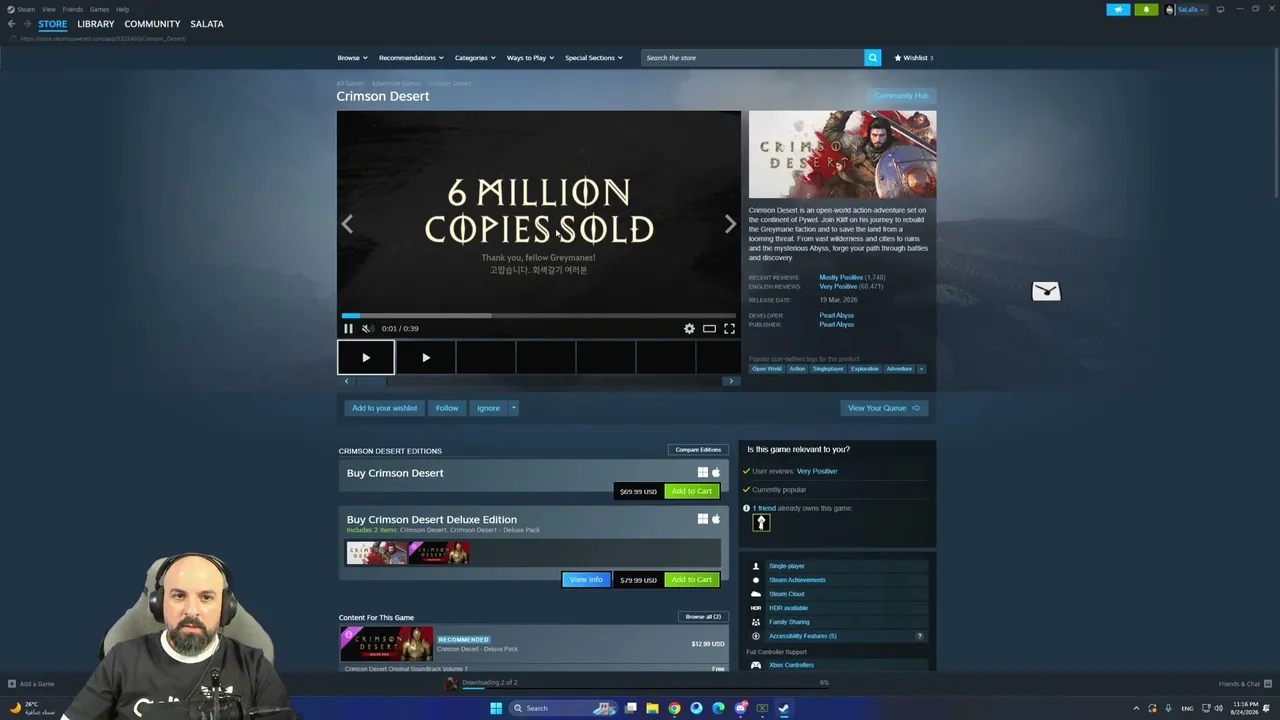This screenshot has height=720, width=1280.
Task: Browse all content for this game
Action: (x=703, y=617)
